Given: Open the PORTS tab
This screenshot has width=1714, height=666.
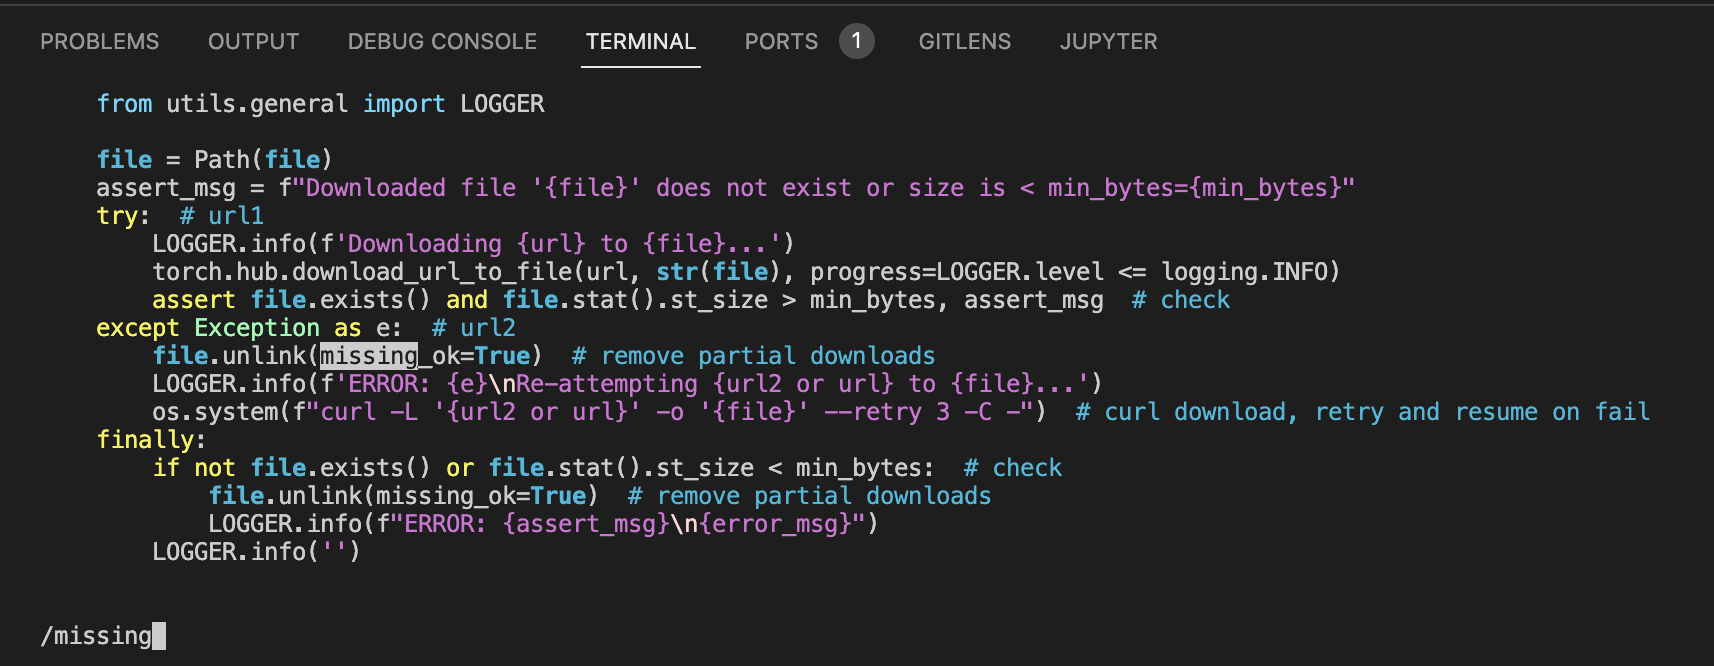Looking at the screenshot, I should tap(781, 42).
